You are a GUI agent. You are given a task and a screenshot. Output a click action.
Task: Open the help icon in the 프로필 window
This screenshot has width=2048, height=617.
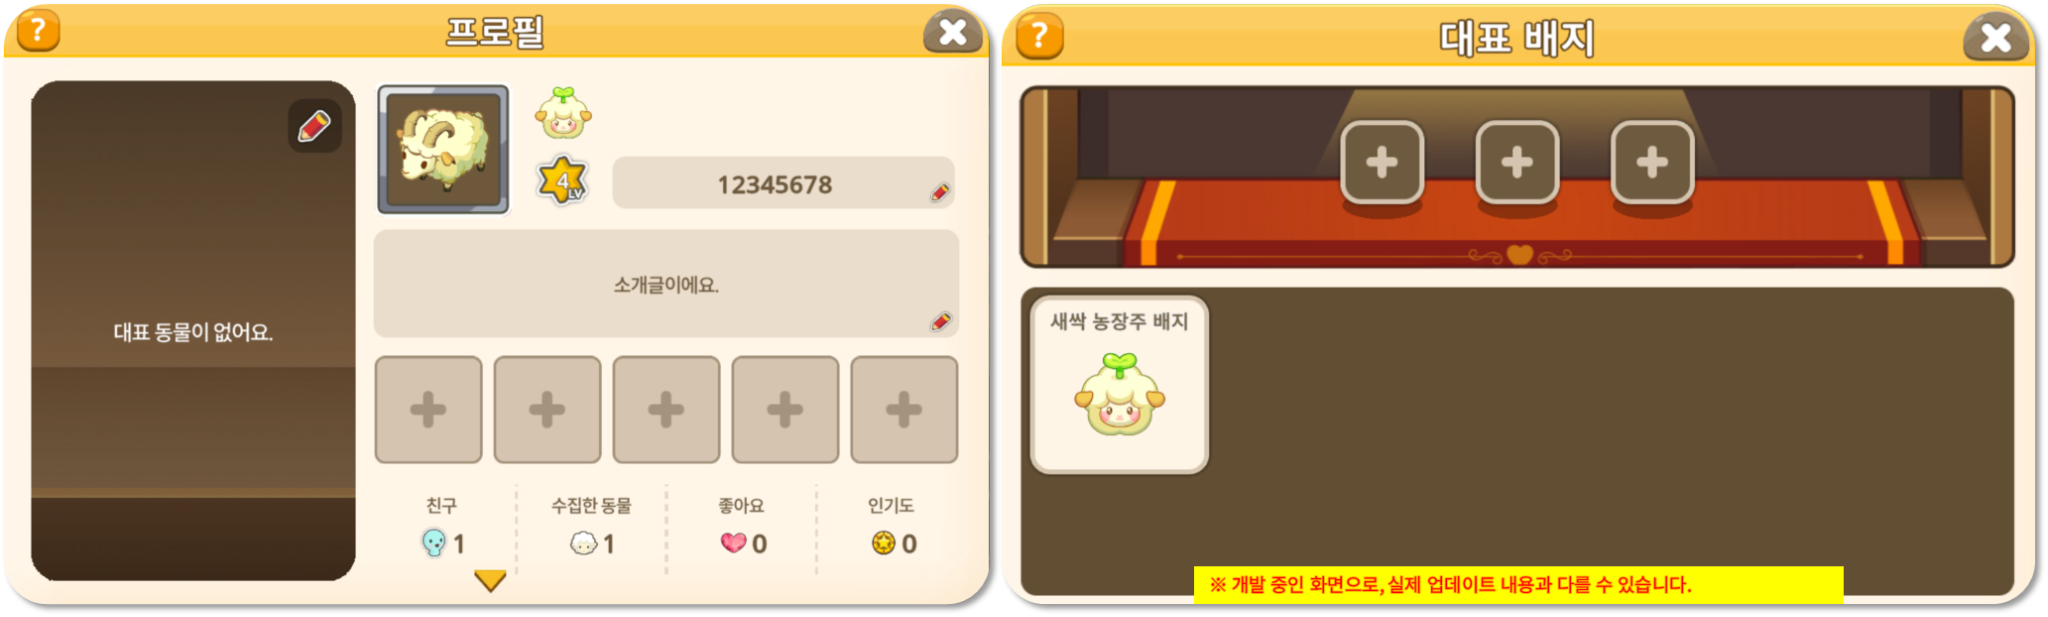[x=38, y=30]
